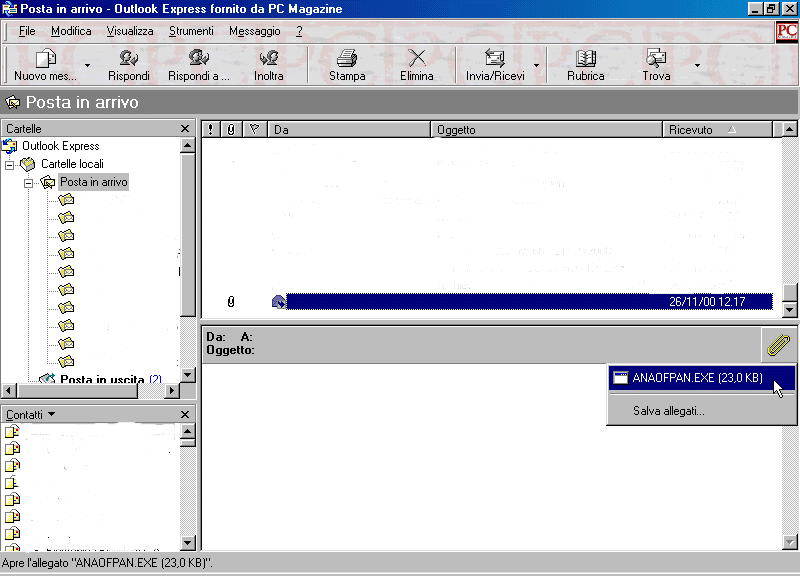Click the paperclip attachment button in preview pane
The width and height of the screenshot is (800, 576).
779,345
